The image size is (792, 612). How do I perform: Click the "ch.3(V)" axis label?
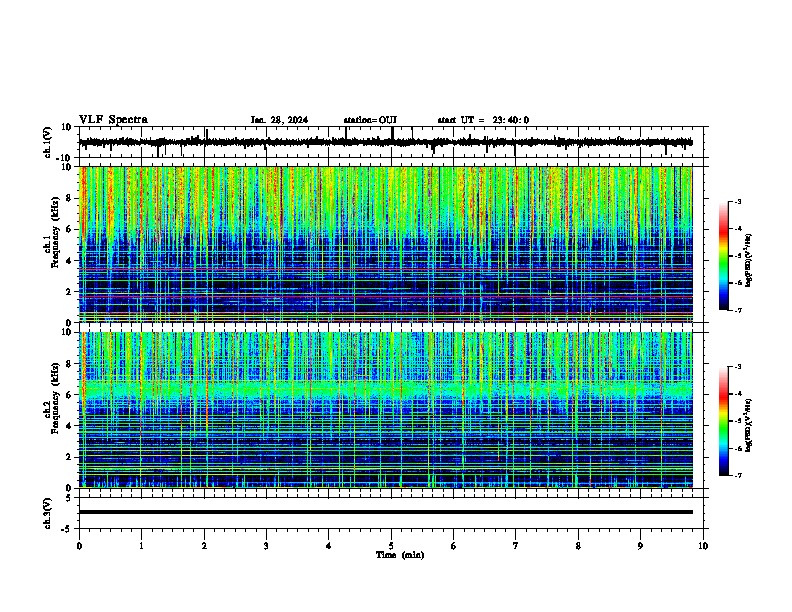pos(48,513)
